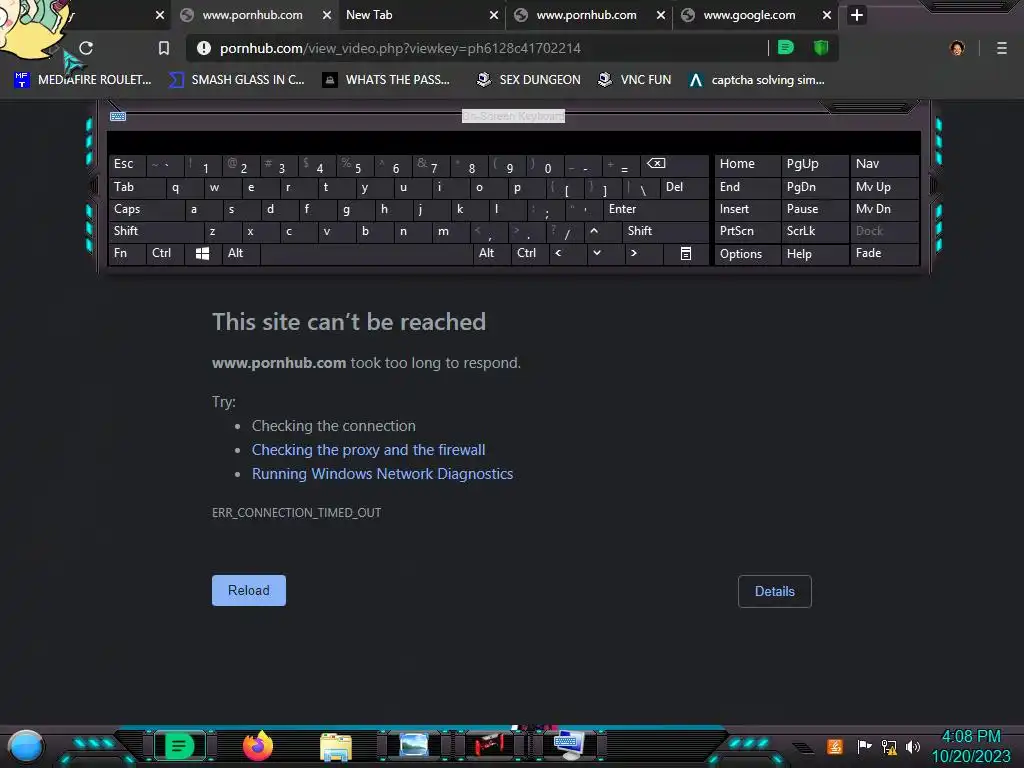
Task: Open Running Windows Network Diagnostics link
Action: click(383, 474)
